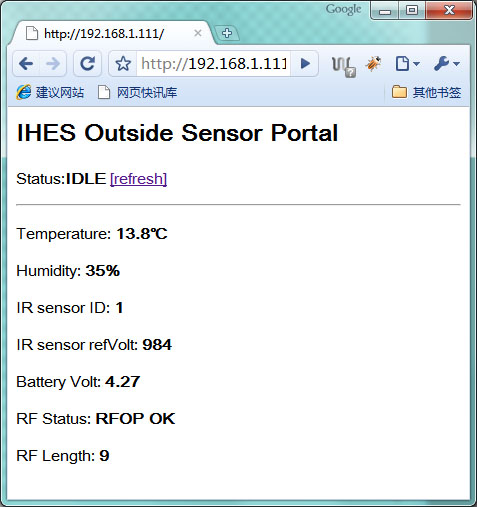Open the 建议网站 bookmark

50,92
